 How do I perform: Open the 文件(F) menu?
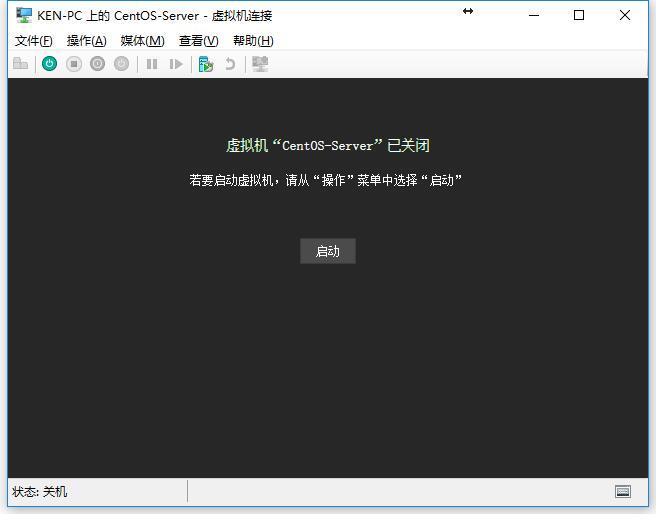[33, 41]
